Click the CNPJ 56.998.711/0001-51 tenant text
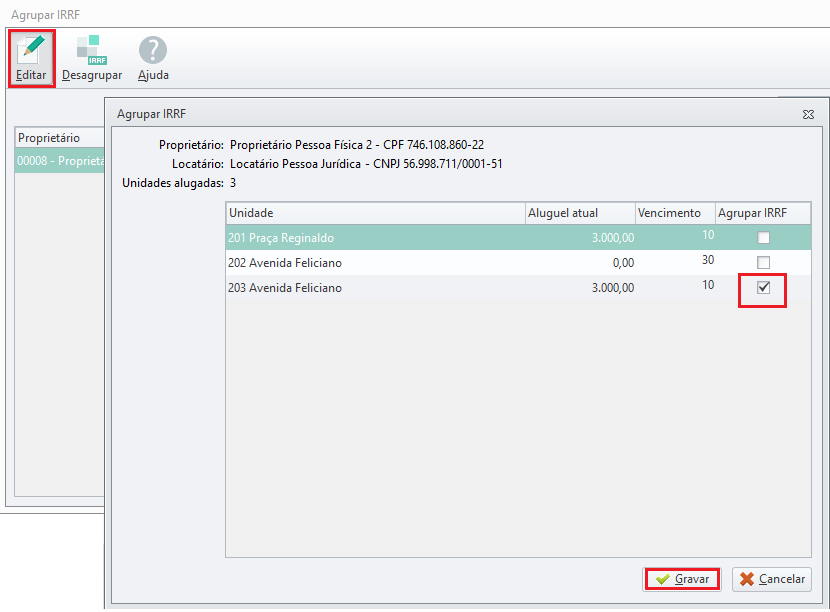830x612 pixels. pos(438,164)
